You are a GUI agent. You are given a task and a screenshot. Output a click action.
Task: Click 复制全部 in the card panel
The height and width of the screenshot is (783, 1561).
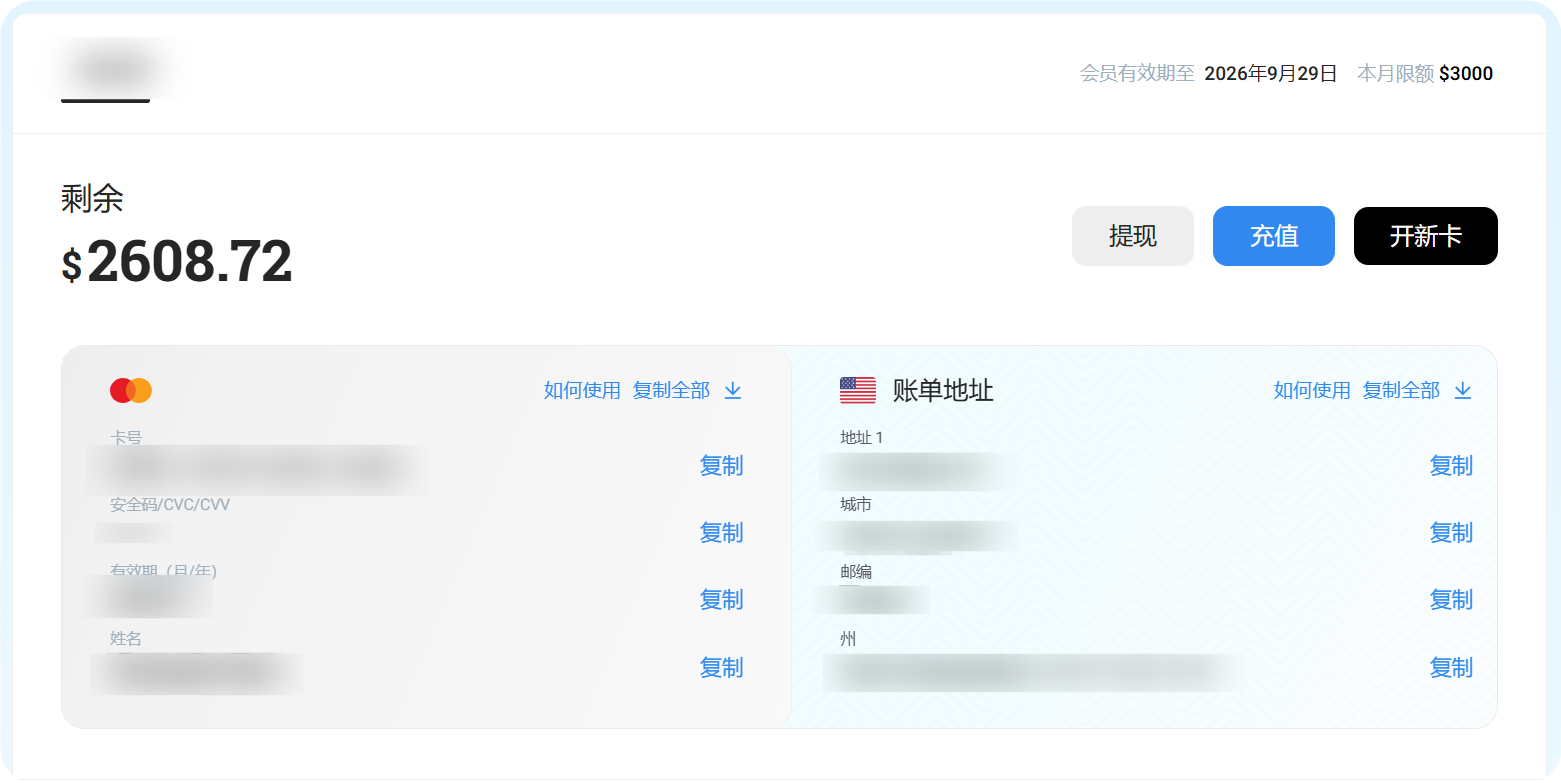coord(671,390)
